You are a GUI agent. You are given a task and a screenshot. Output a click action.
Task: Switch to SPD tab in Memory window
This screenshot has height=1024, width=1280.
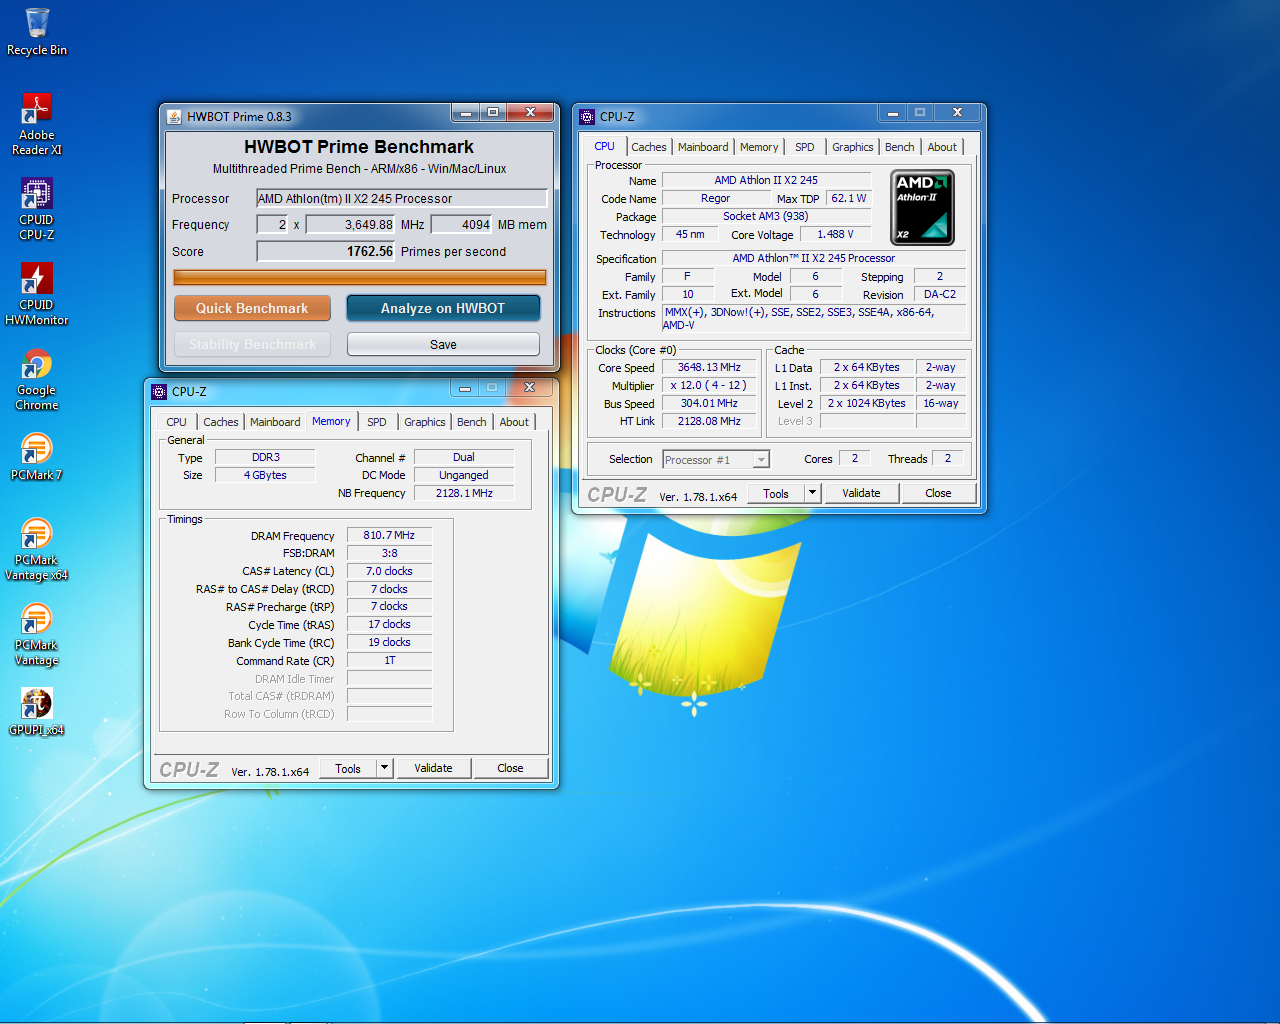point(376,422)
